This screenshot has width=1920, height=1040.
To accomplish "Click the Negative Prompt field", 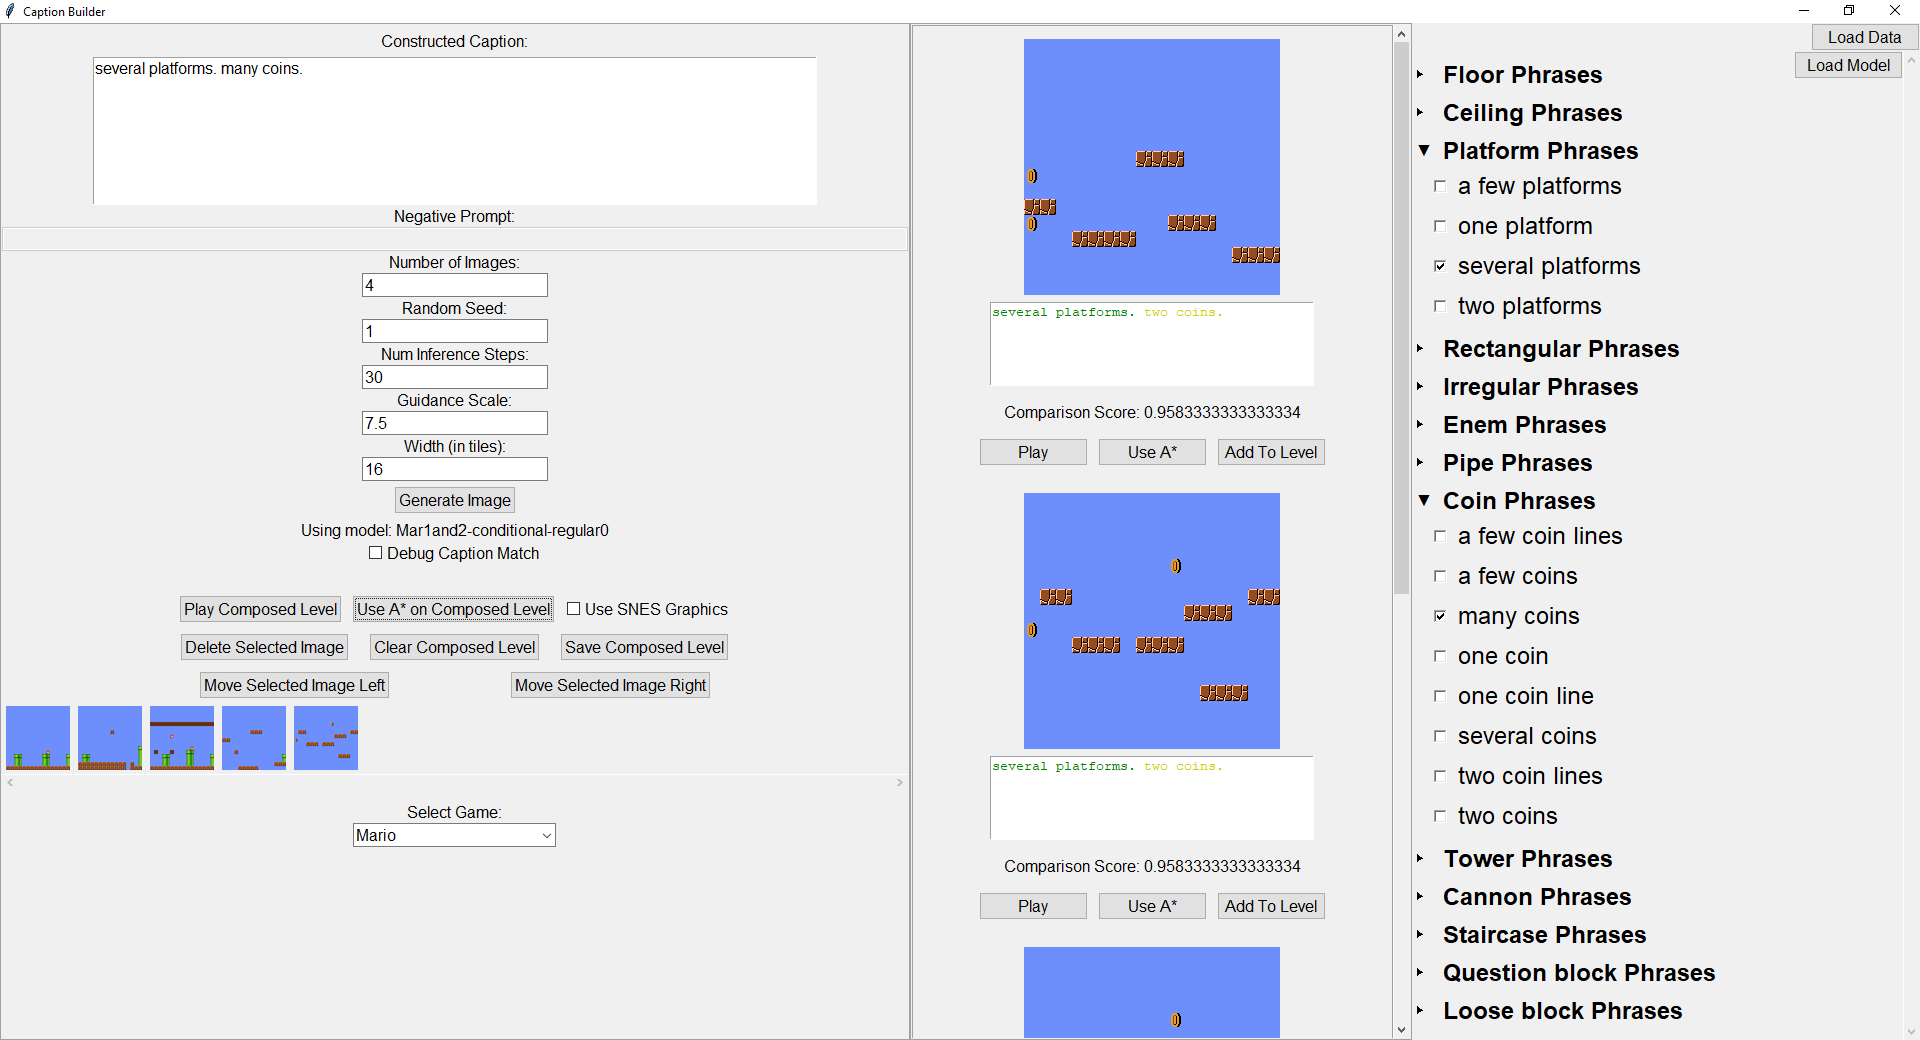I will 455,239.
